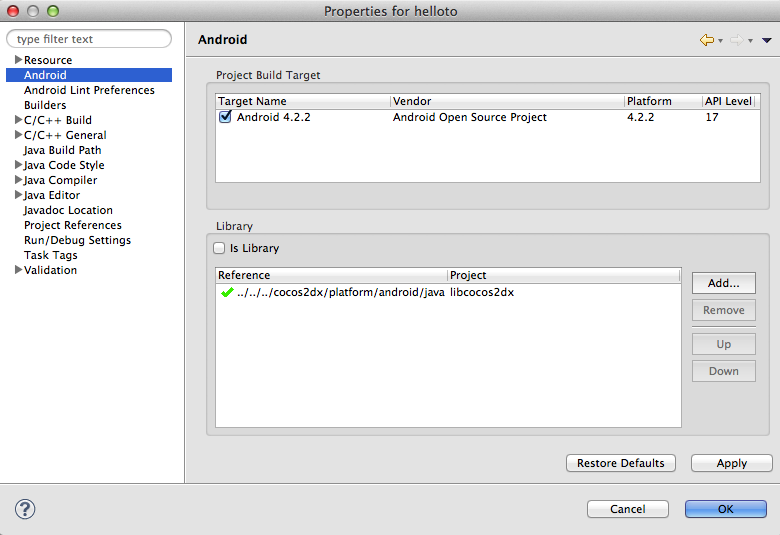Select Run/Debug Settings in the tree

pos(77,240)
